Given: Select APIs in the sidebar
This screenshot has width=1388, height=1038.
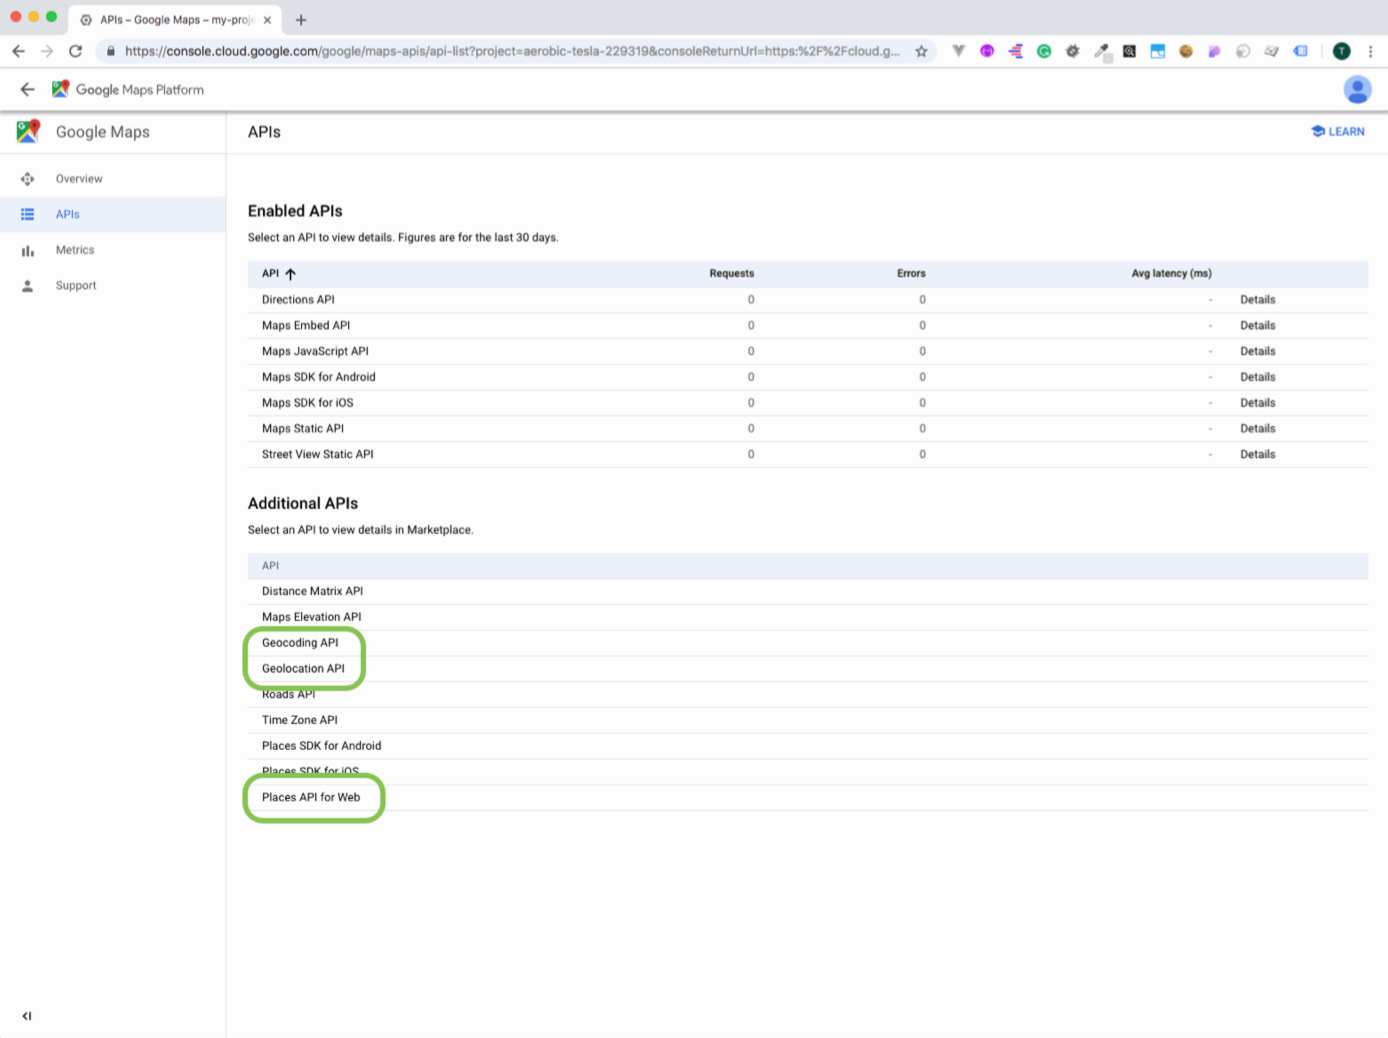Looking at the screenshot, I should tap(68, 214).
